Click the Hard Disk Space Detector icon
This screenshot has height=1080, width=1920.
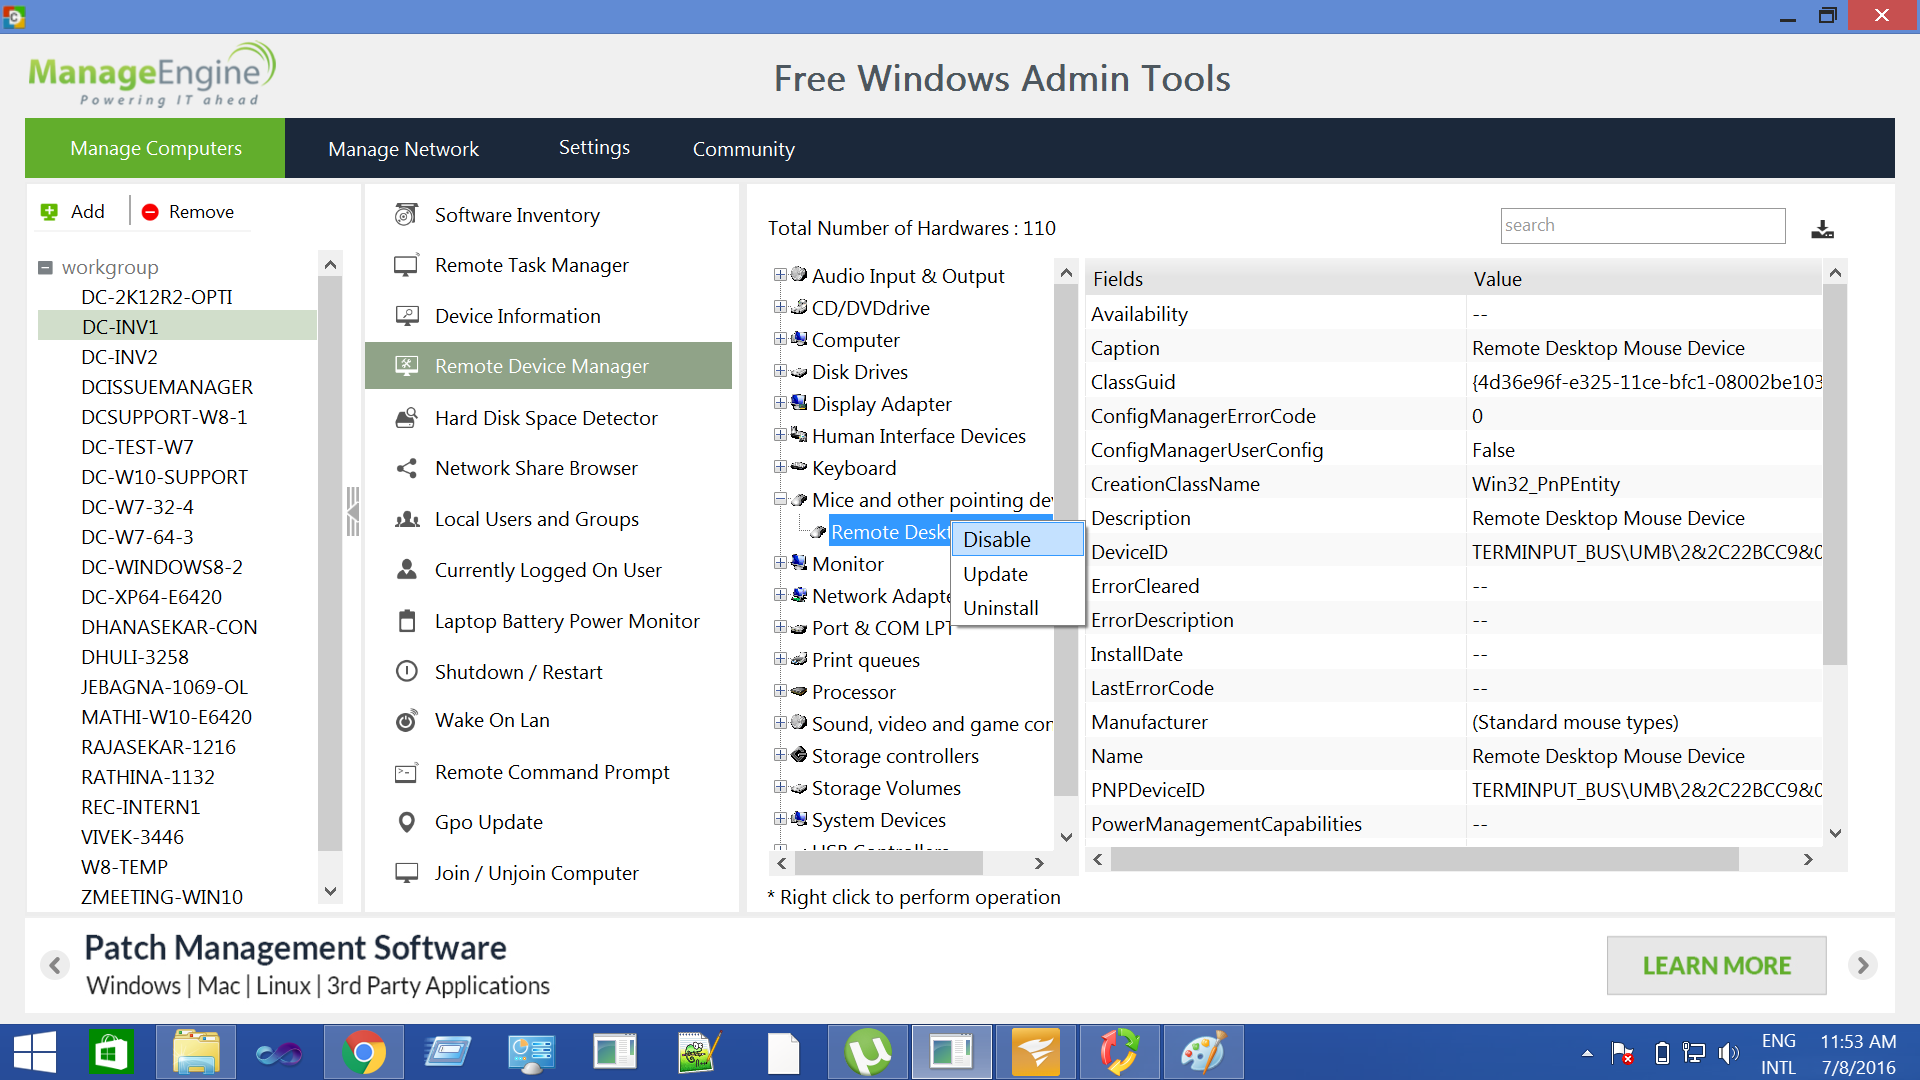[x=406, y=418]
